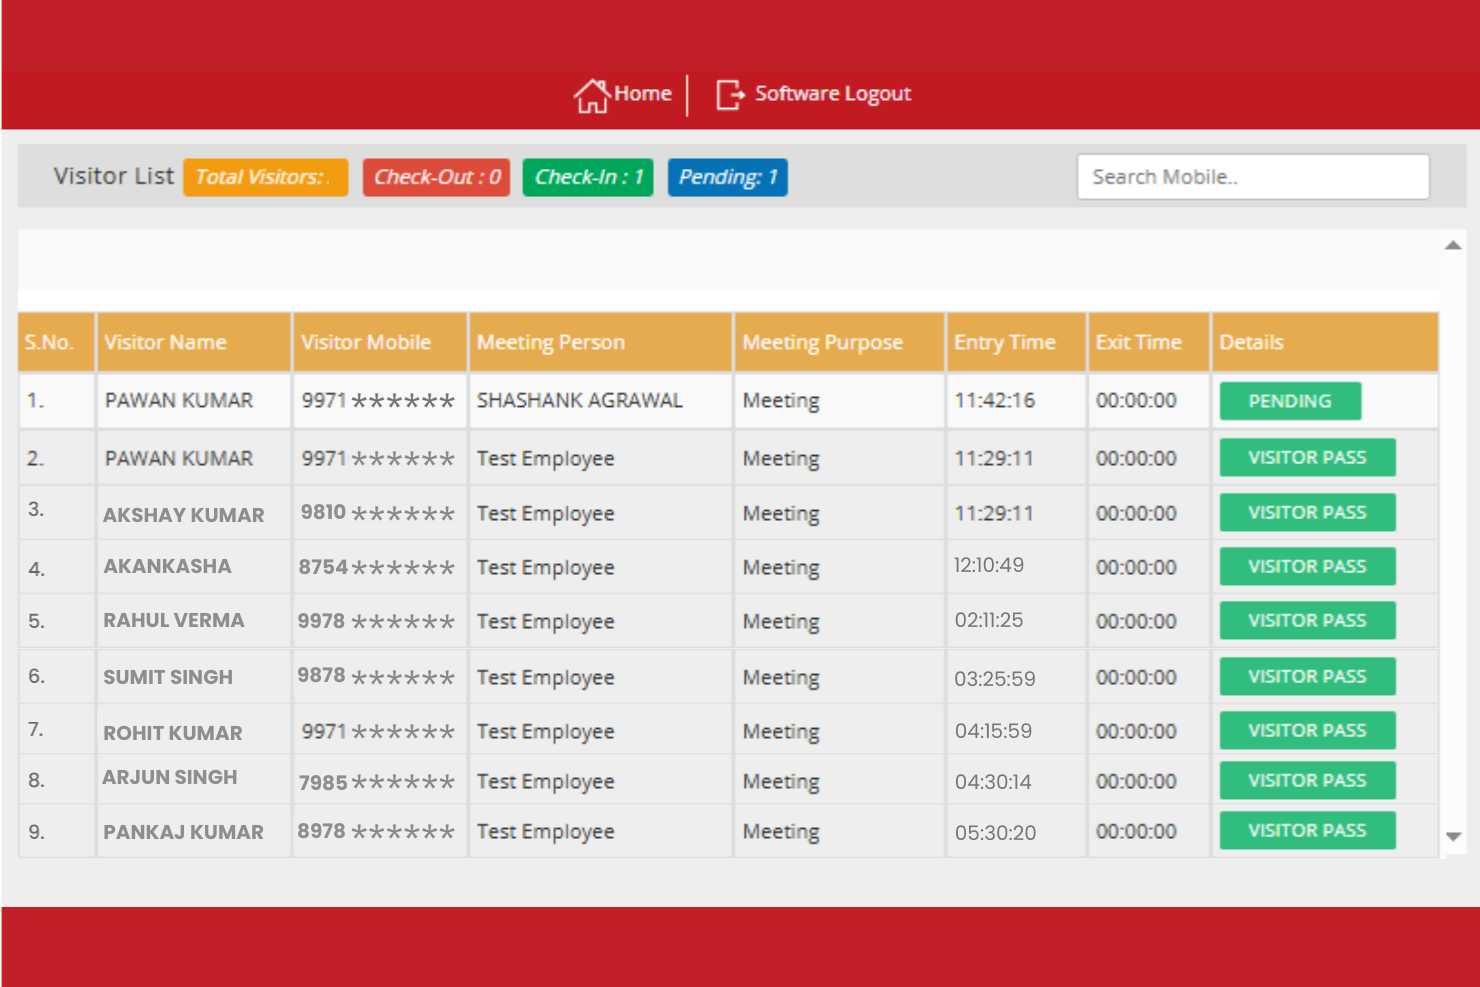Screen dimensions: 1480x987
Task: Click the masked mobile number starting 9978
Action: click(x=376, y=621)
